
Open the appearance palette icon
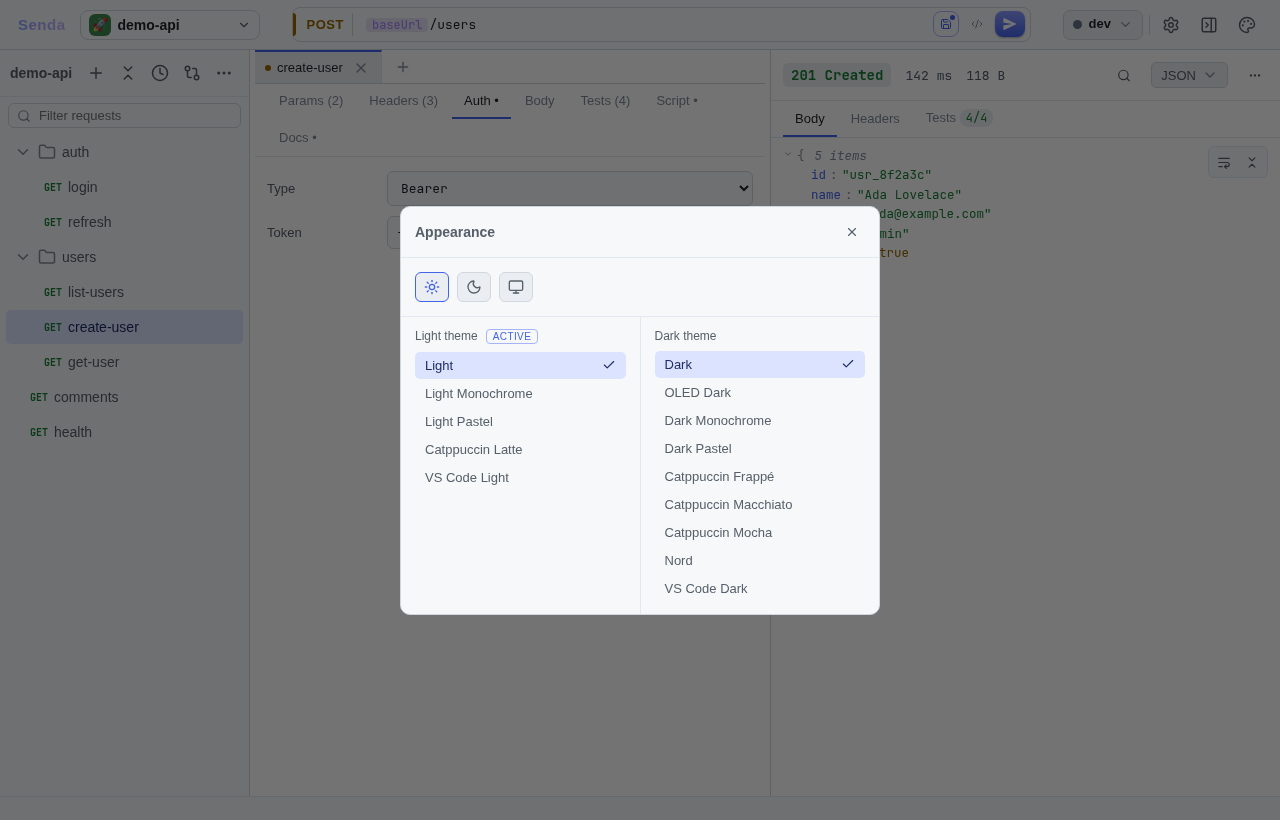[1247, 25]
